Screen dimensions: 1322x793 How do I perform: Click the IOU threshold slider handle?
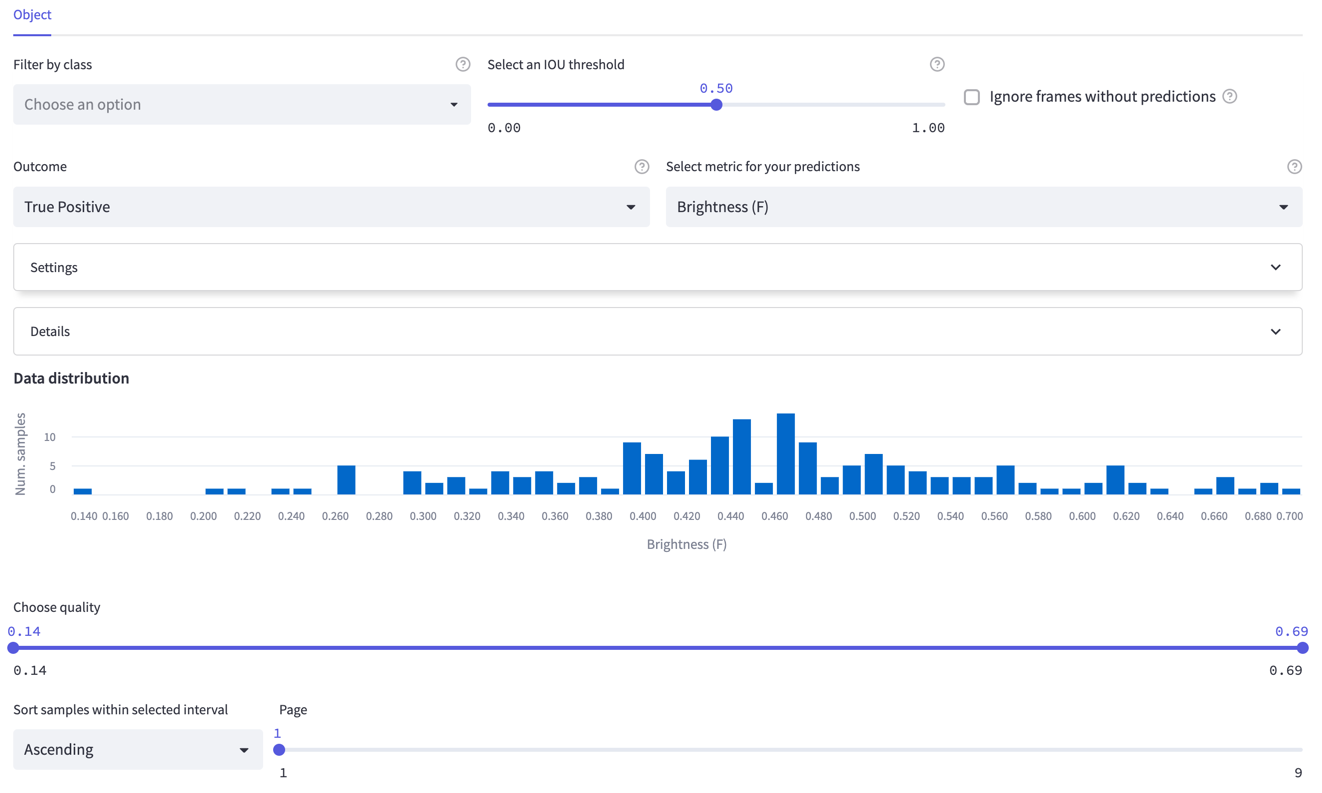coord(716,104)
